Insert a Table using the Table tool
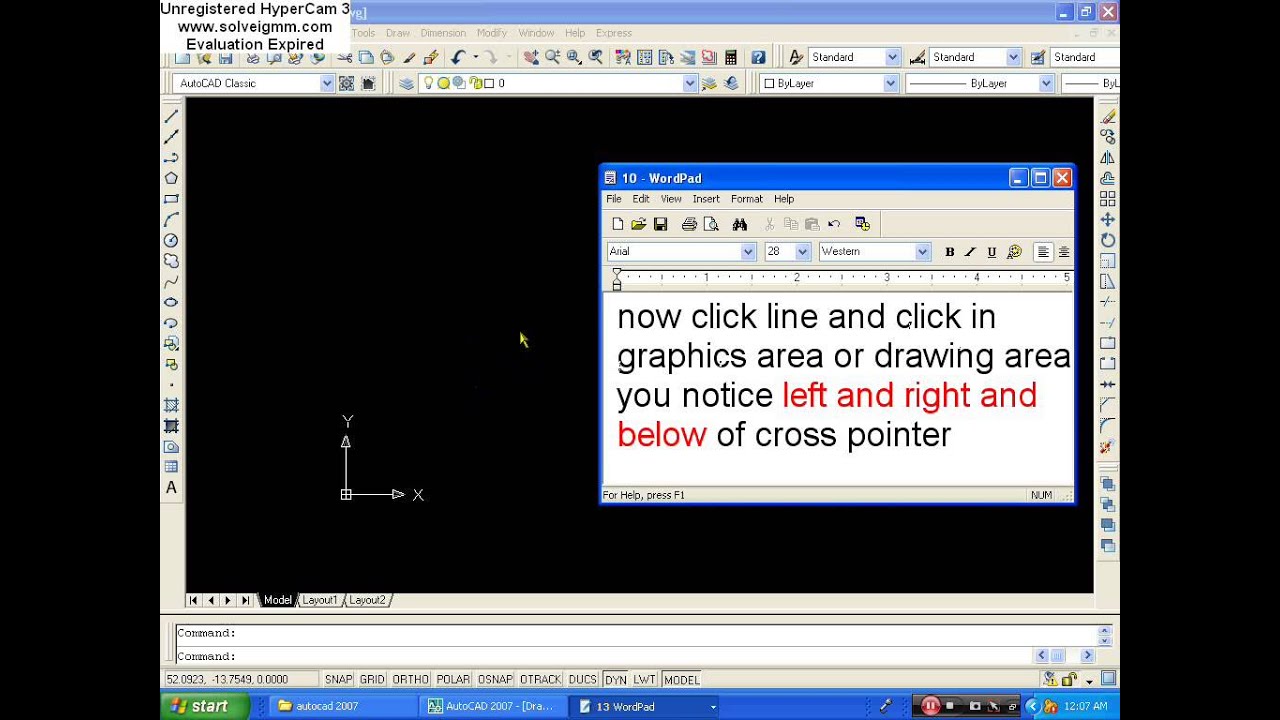 [171, 467]
